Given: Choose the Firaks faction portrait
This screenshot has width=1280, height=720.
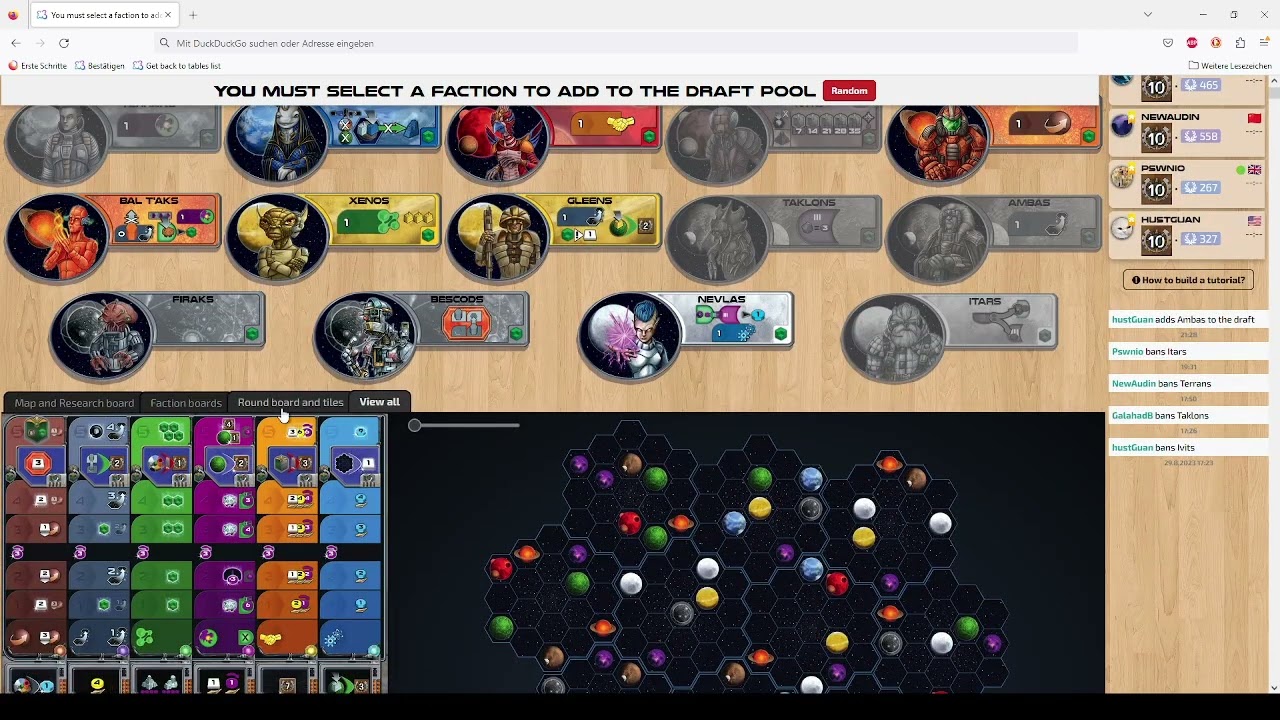Looking at the screenshot, I should [102, 336].
